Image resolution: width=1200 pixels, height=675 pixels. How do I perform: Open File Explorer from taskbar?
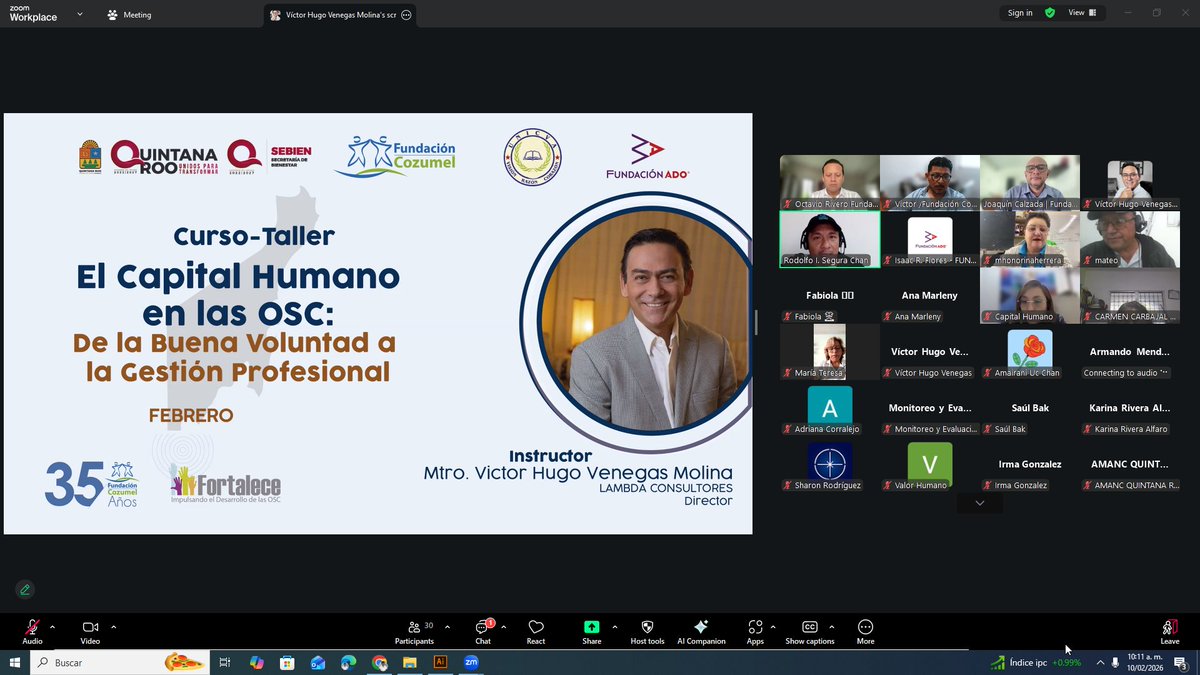tap(409, 662)
